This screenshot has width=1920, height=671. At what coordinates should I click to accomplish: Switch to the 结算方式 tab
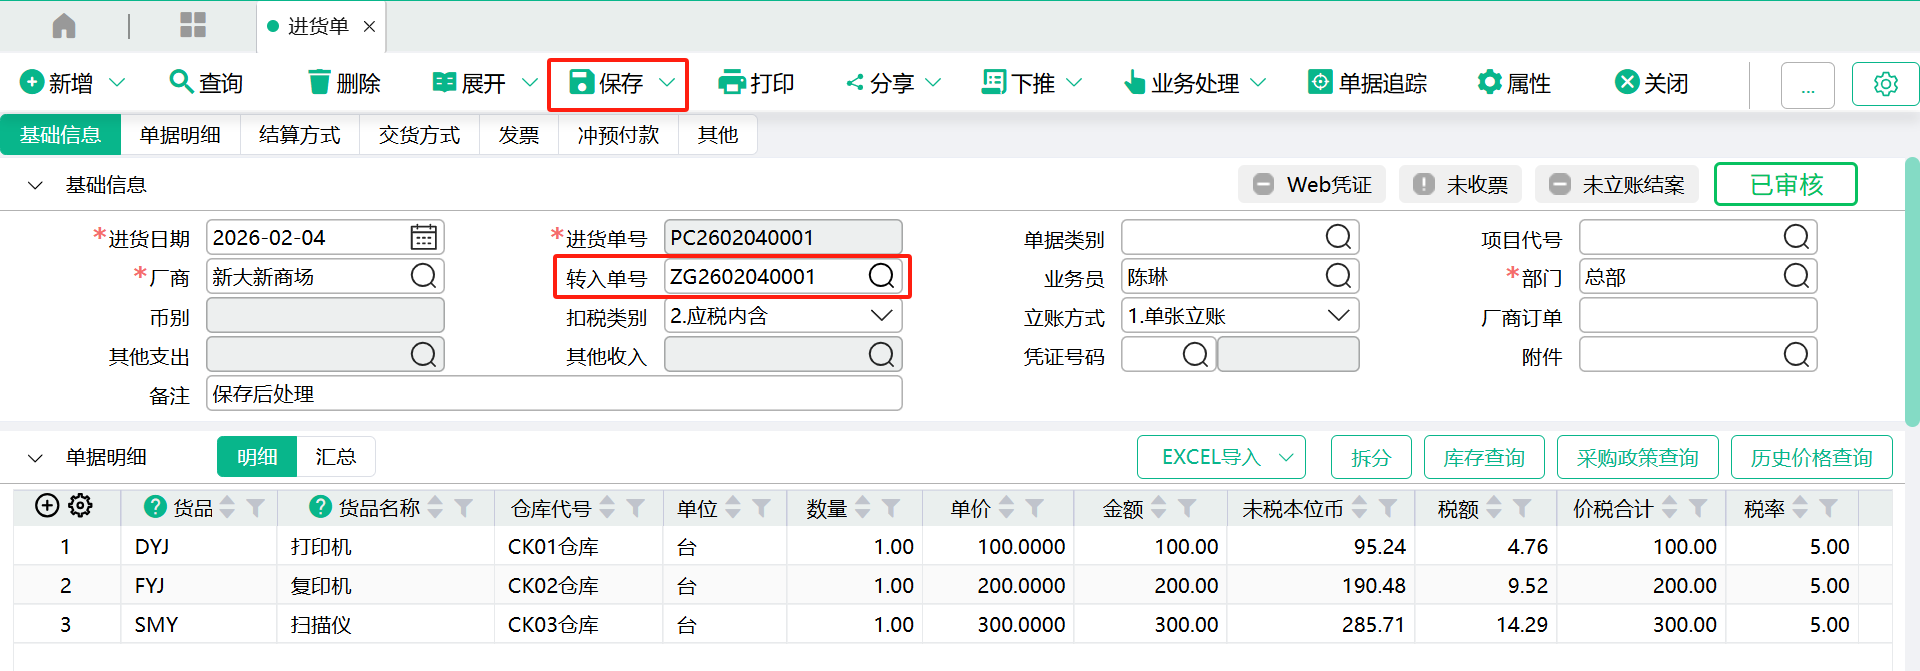(299, 135)
